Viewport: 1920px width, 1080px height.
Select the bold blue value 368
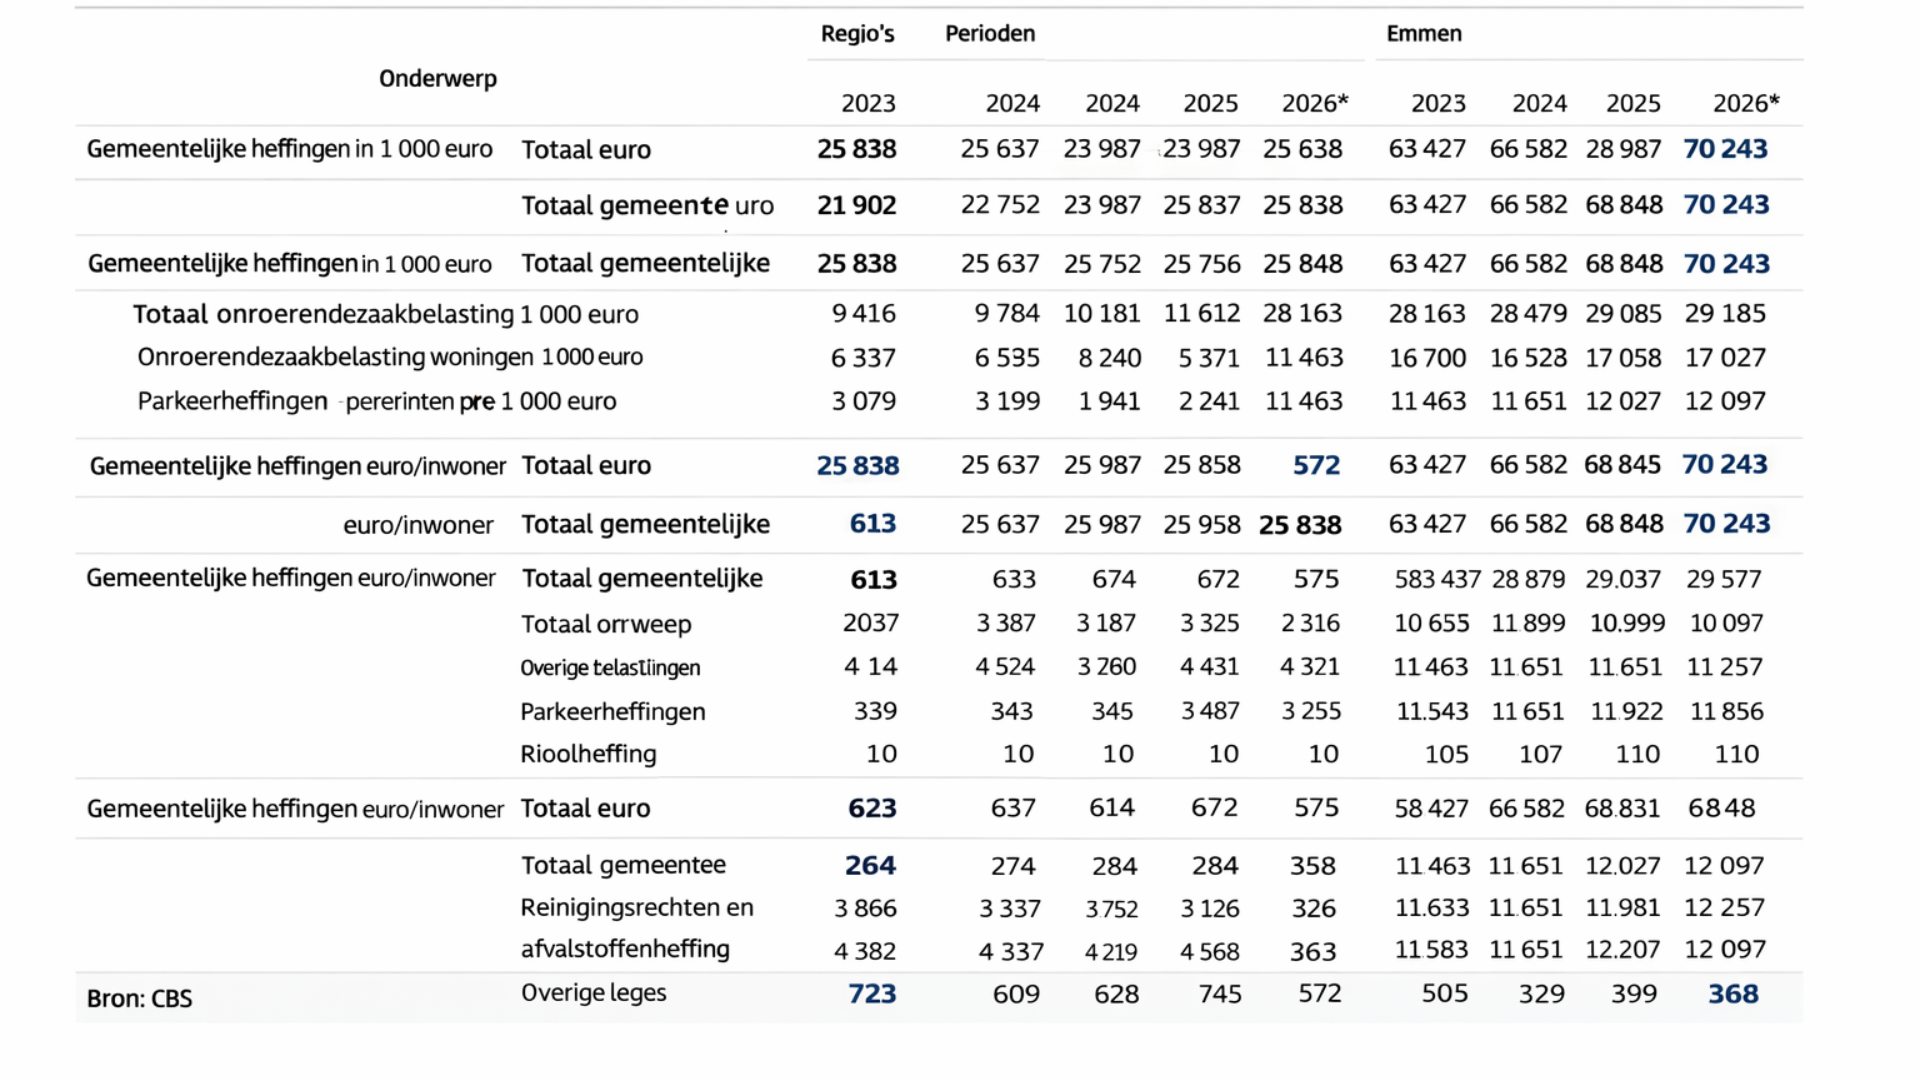(1732, 994)
